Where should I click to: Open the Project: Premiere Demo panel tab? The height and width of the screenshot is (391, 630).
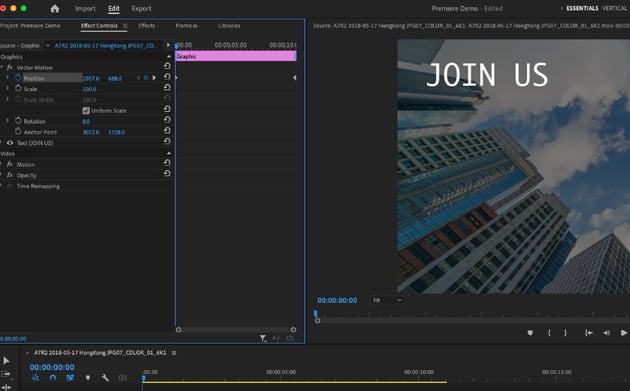click(31, 26)
